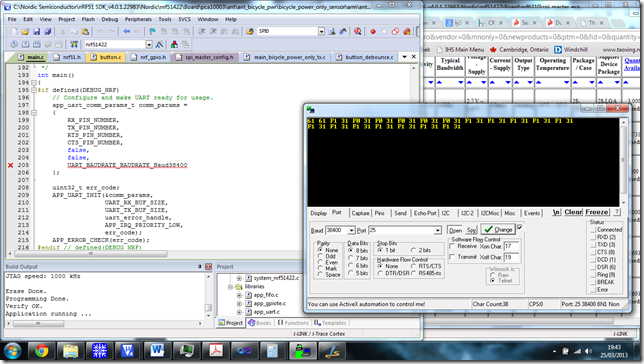Open Baud rate dropdown

point(351,230)
